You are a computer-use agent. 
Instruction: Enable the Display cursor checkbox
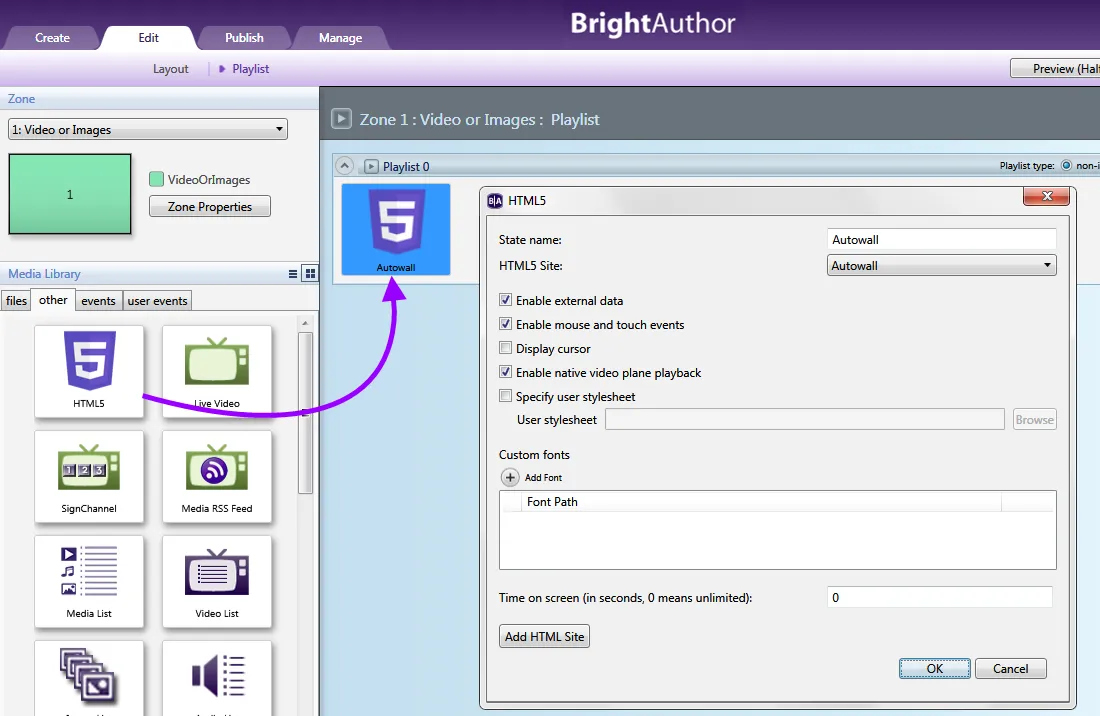coord(505,348)
